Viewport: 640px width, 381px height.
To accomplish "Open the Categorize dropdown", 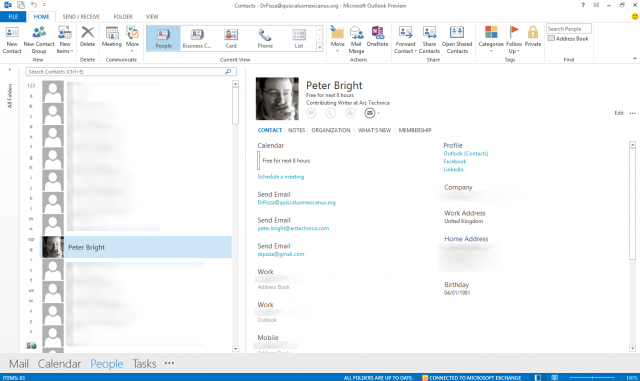I will [x=491, y=39].
